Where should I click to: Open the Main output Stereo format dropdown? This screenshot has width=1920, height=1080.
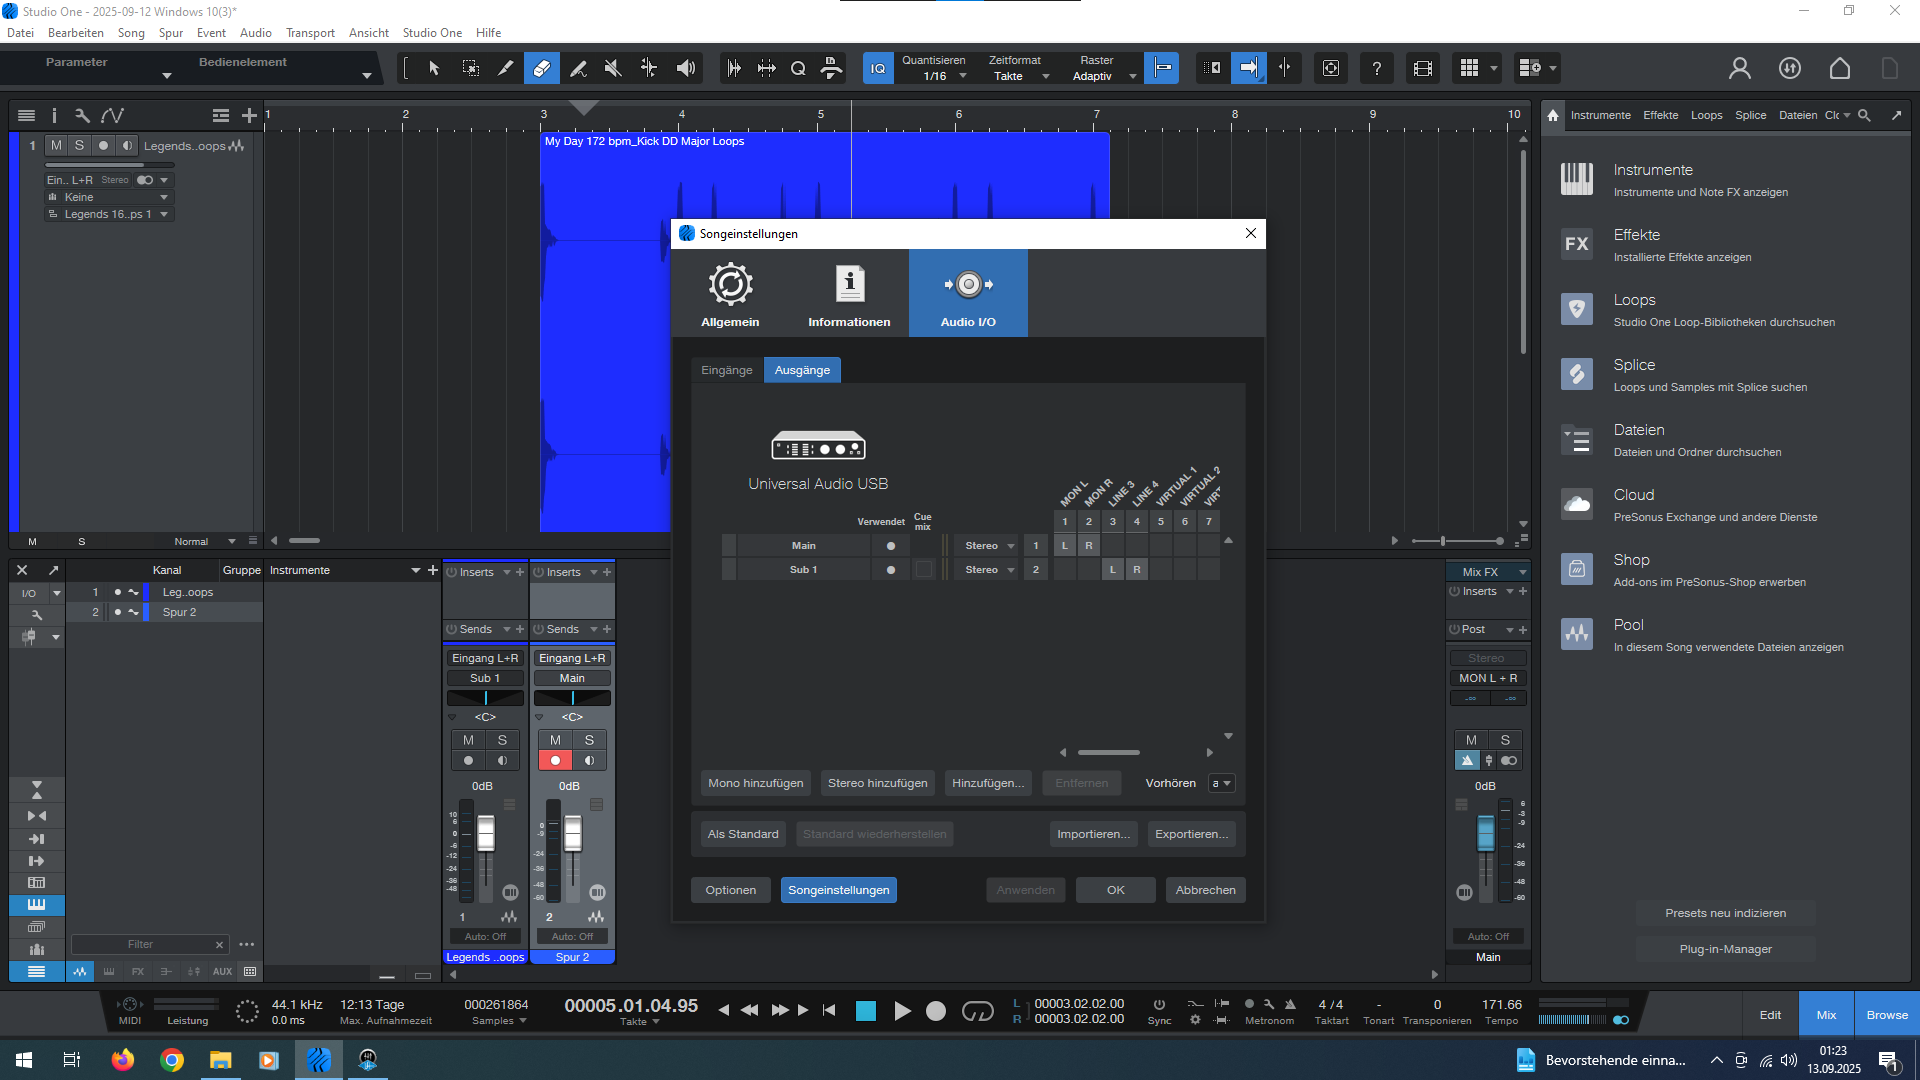[989, 546]
